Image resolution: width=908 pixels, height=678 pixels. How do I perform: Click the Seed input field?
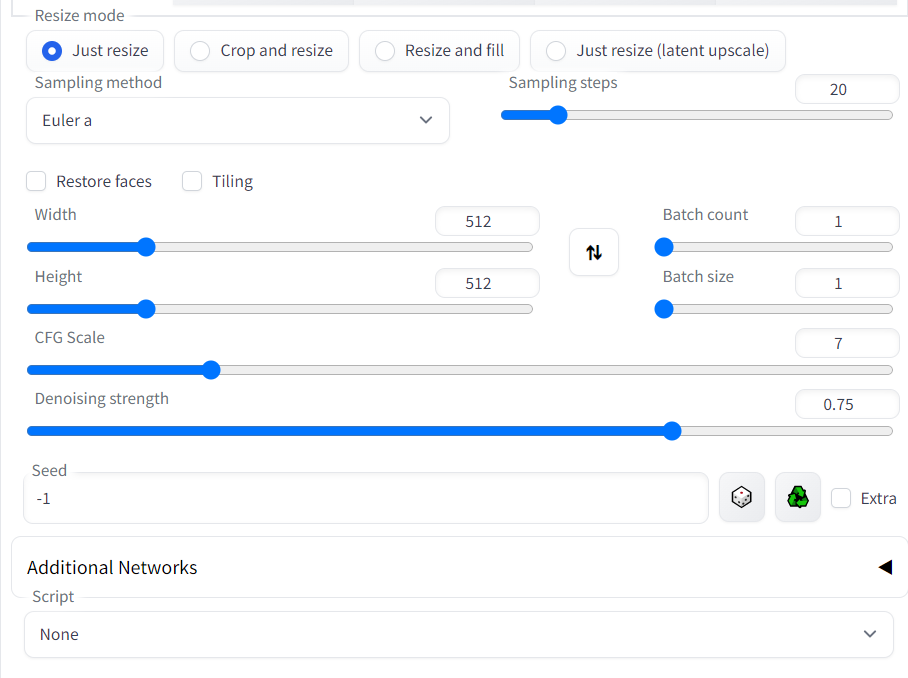(366, 499)
